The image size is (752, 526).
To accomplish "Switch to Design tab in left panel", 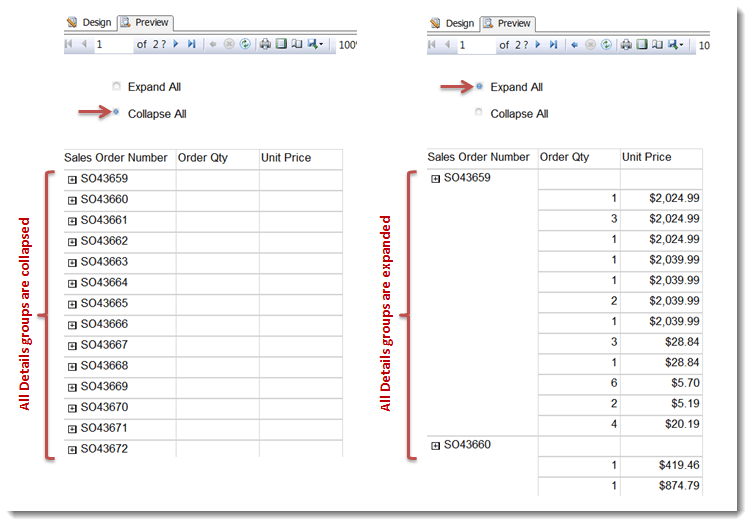I will pyautogui.click(x=89, y=22).
